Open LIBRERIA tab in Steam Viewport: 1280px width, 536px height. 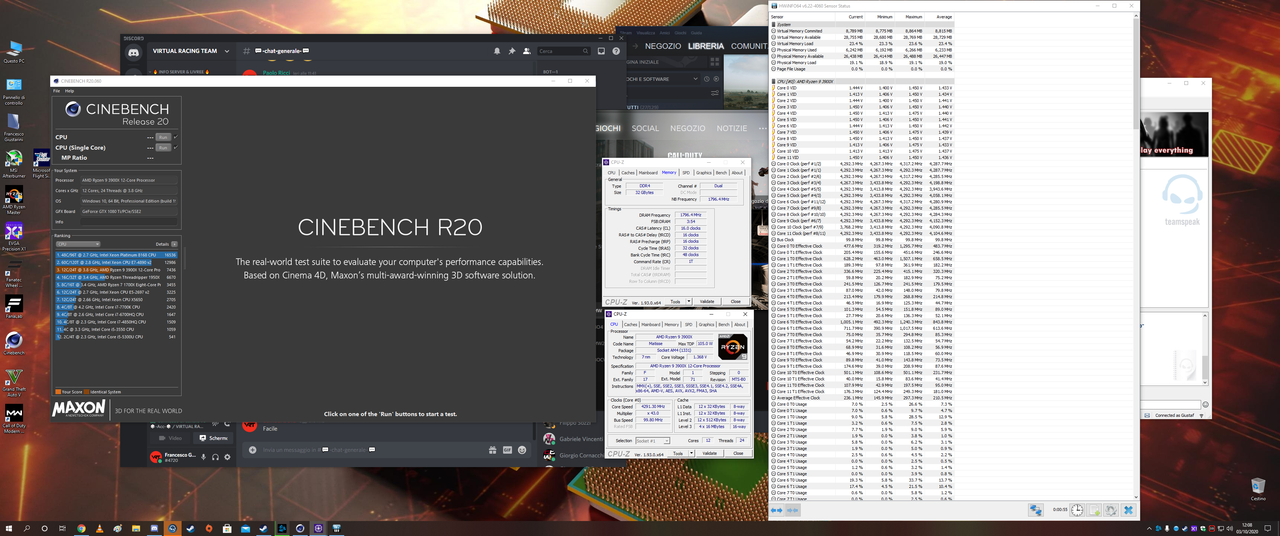click(706, 46)
